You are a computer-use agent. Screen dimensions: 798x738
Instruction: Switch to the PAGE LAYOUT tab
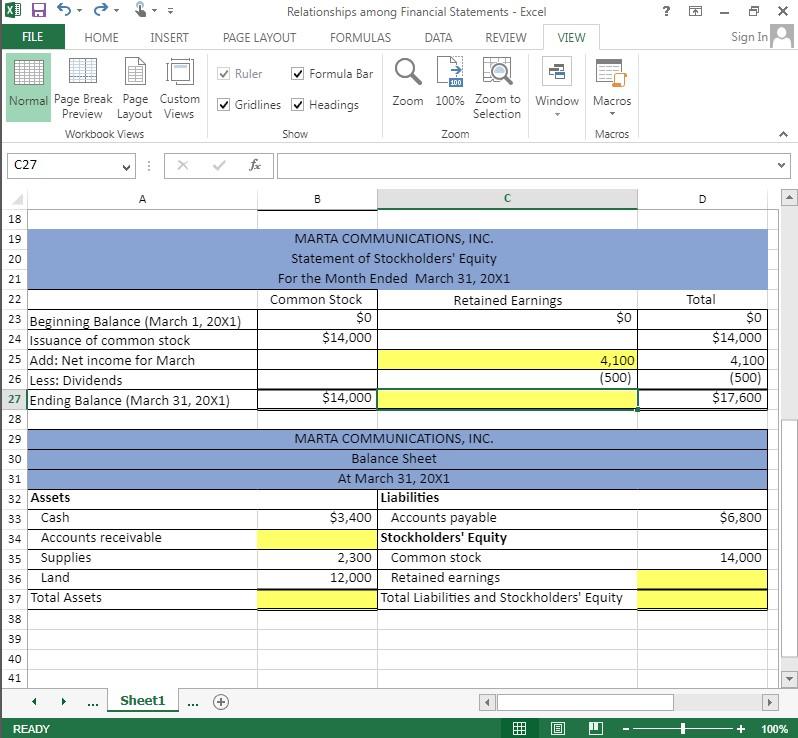click(x=259, y=37)
